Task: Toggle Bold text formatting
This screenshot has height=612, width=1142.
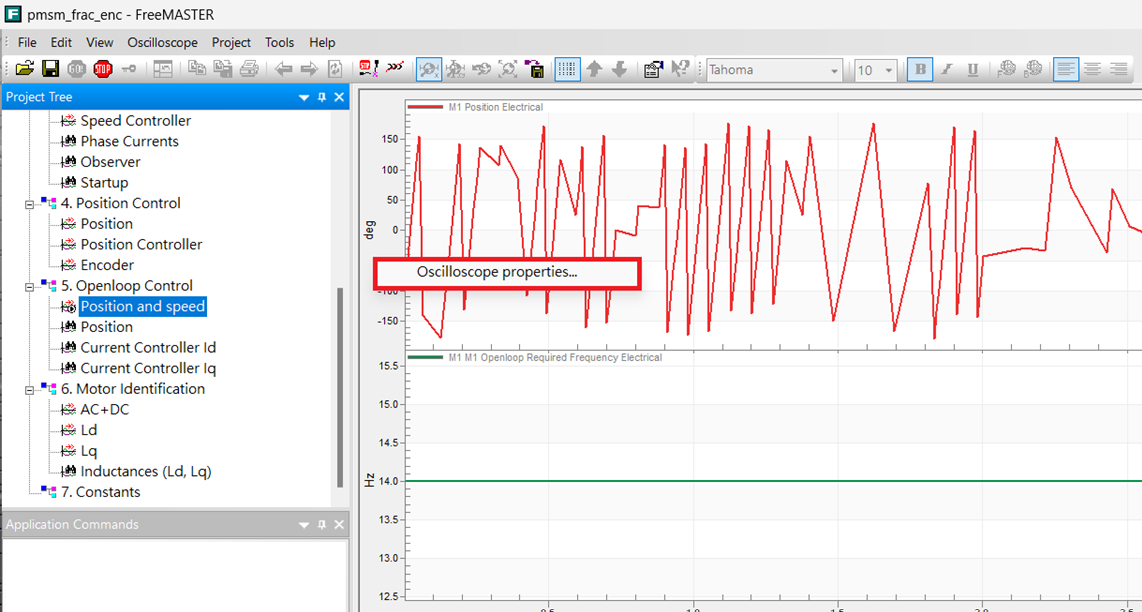Action: click(x=920, y=69)
